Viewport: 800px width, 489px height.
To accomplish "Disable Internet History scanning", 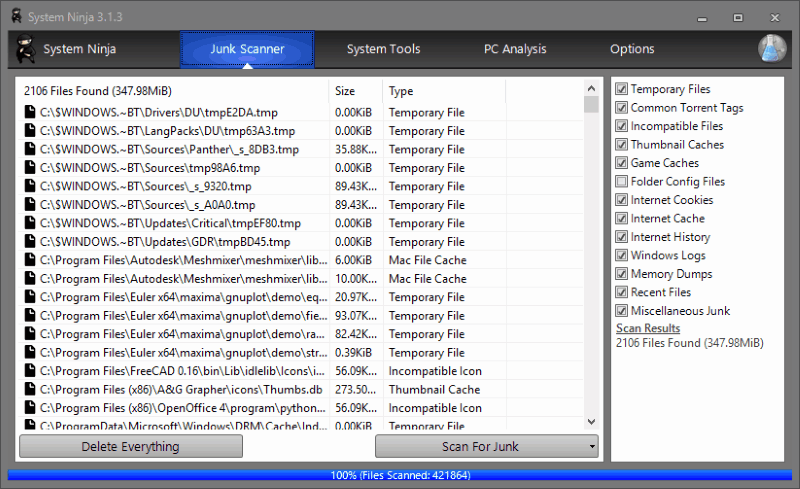I will click(x=621, y=237).
